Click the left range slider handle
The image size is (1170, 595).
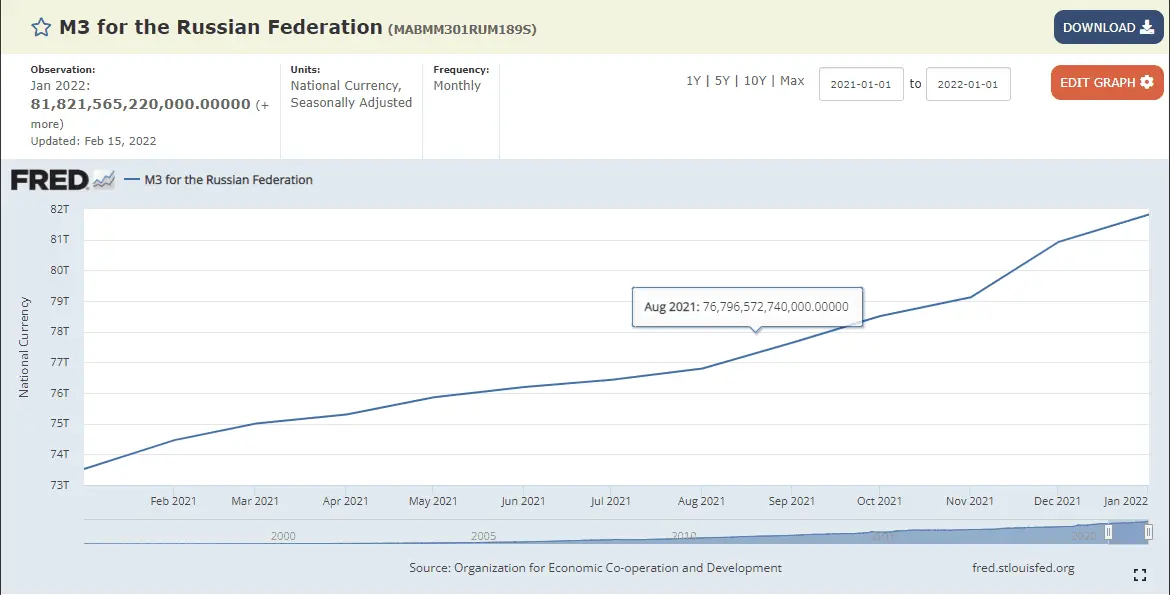[x=1108, y=533]
